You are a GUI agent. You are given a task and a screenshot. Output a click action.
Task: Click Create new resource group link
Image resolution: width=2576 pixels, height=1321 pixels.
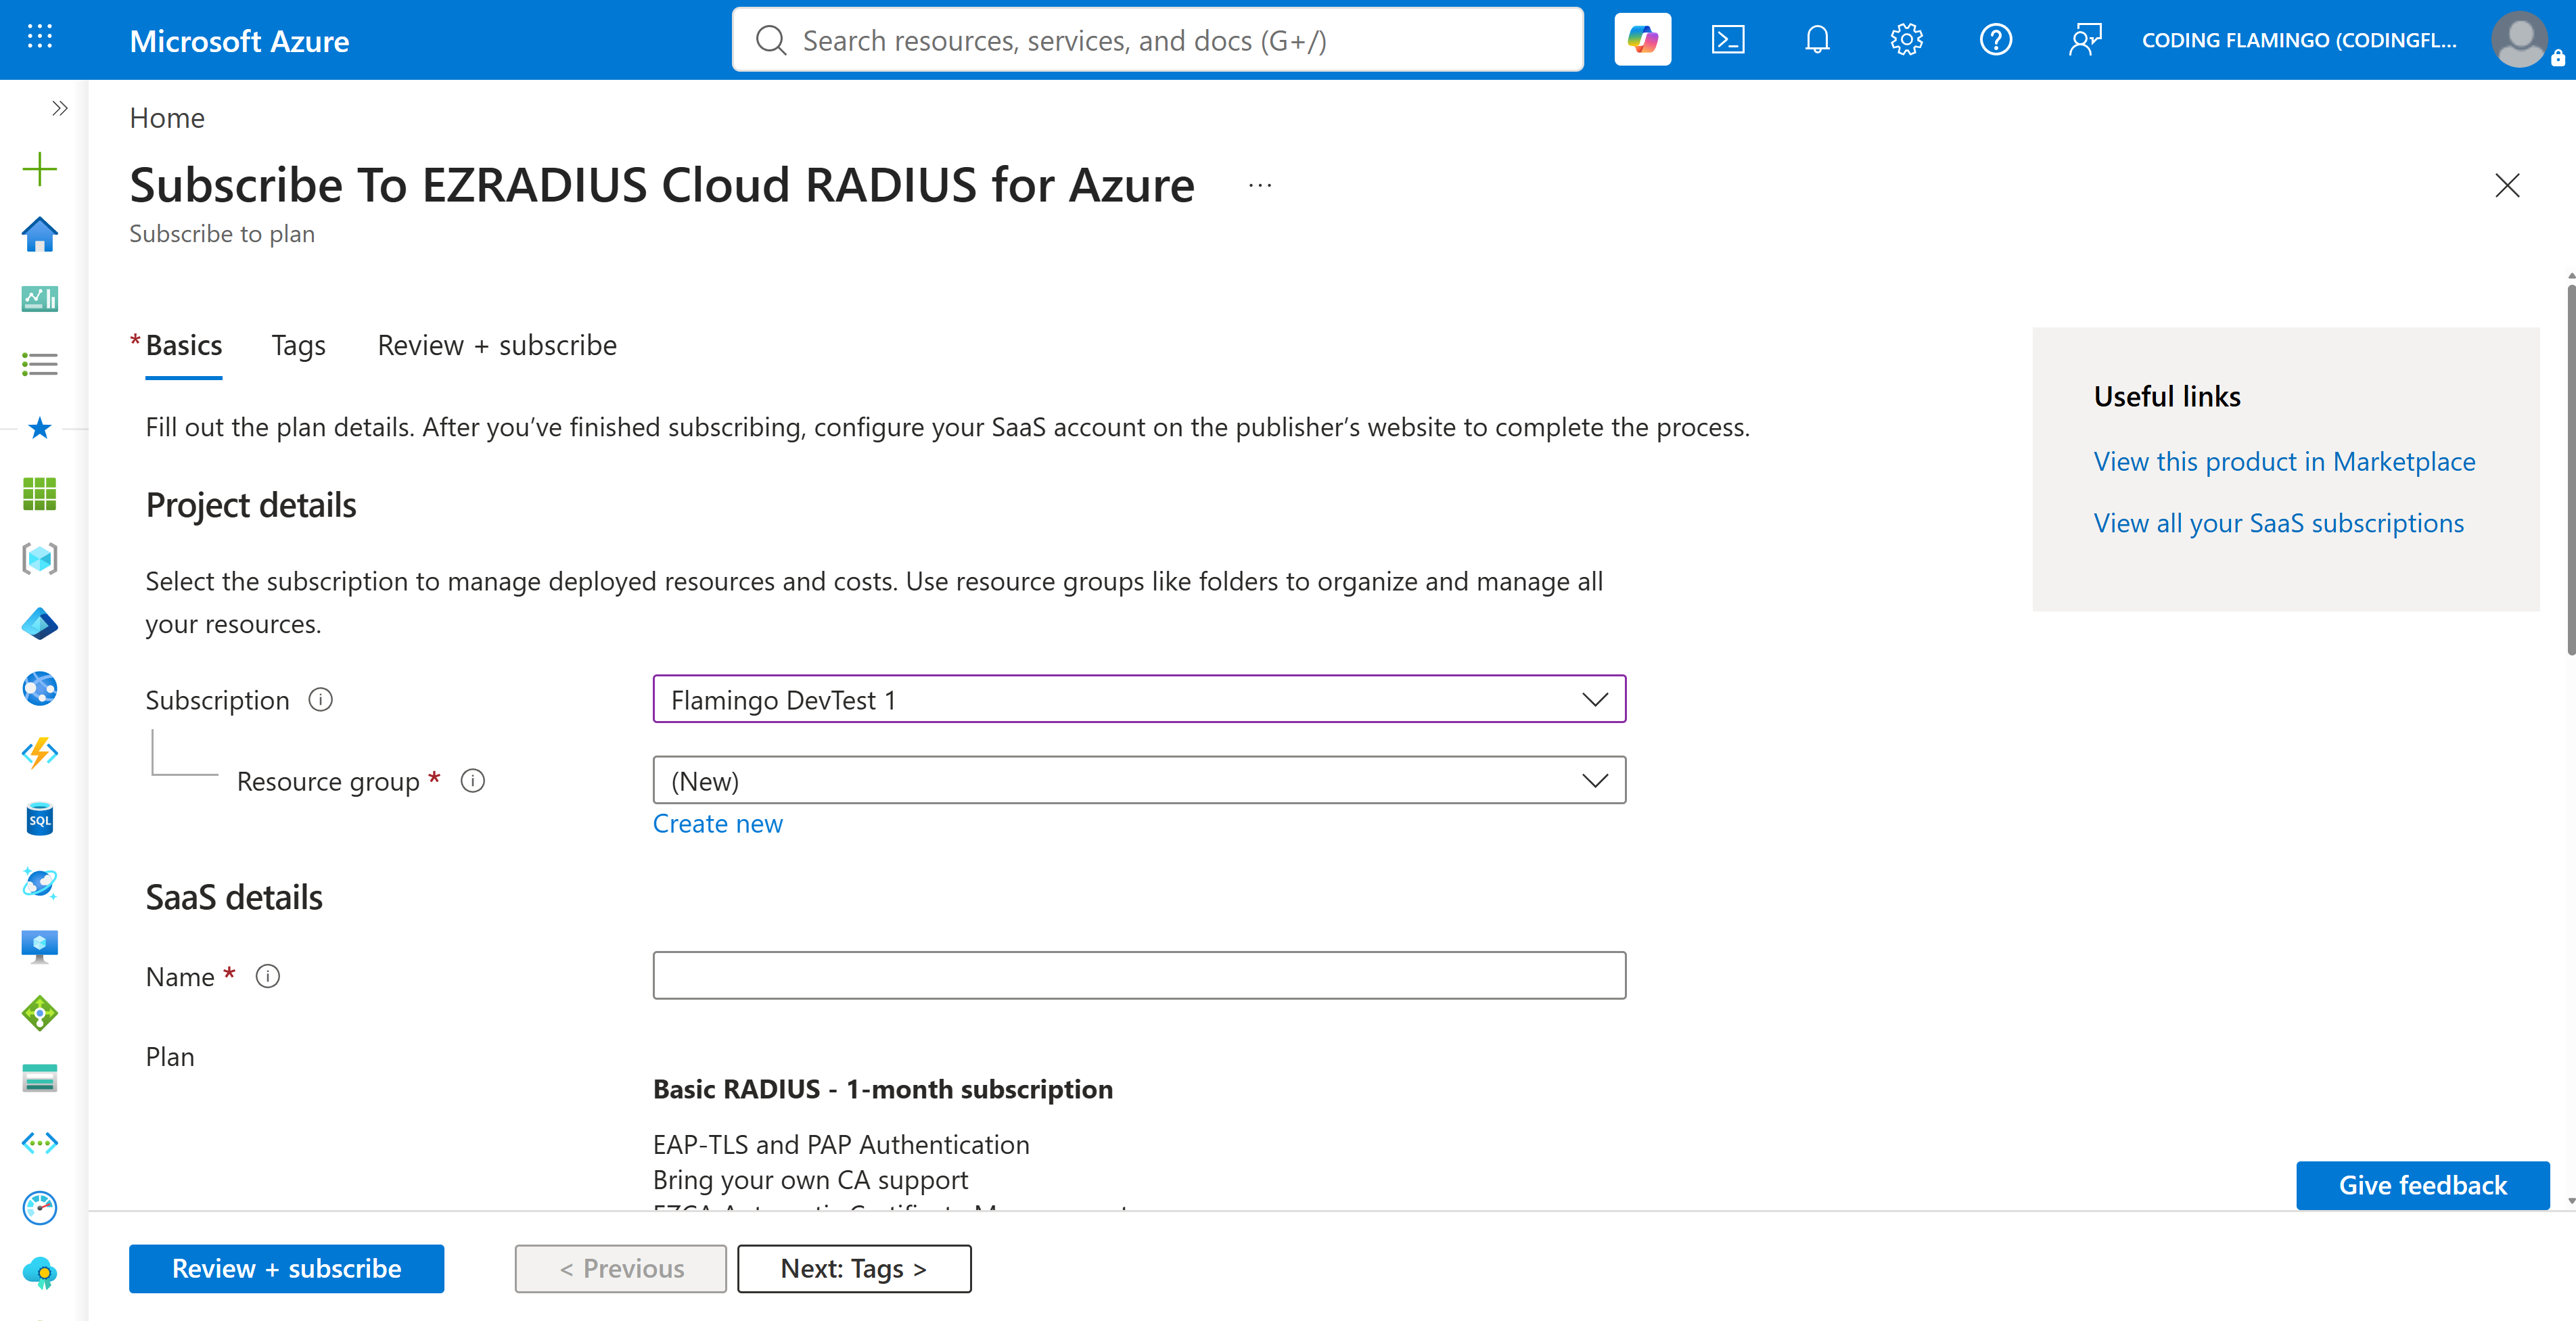coord(718,824)
